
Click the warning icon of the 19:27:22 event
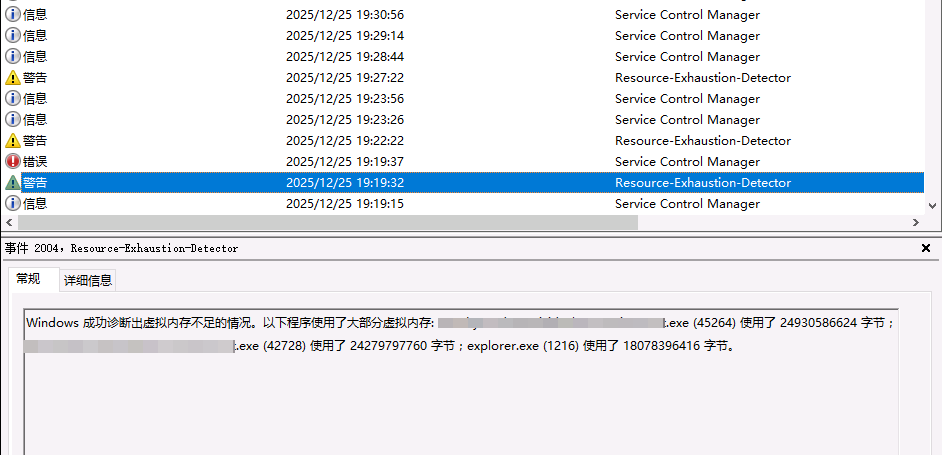(13, 78)
